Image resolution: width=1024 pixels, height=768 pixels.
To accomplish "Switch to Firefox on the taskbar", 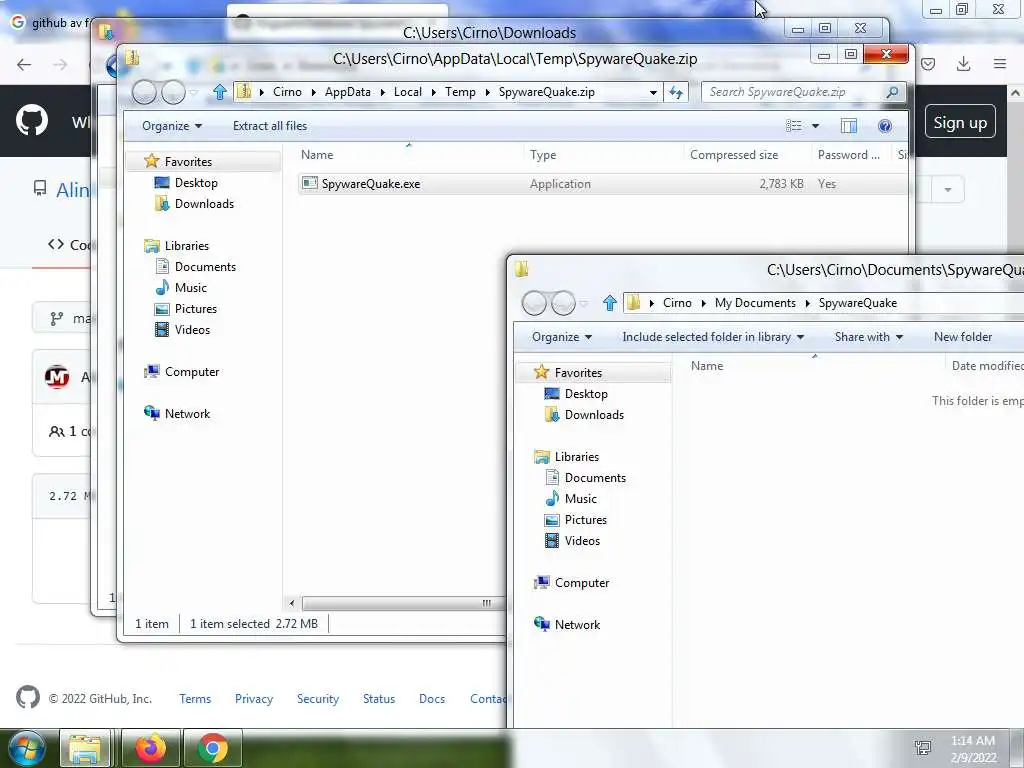I will (x=150, y=748).
